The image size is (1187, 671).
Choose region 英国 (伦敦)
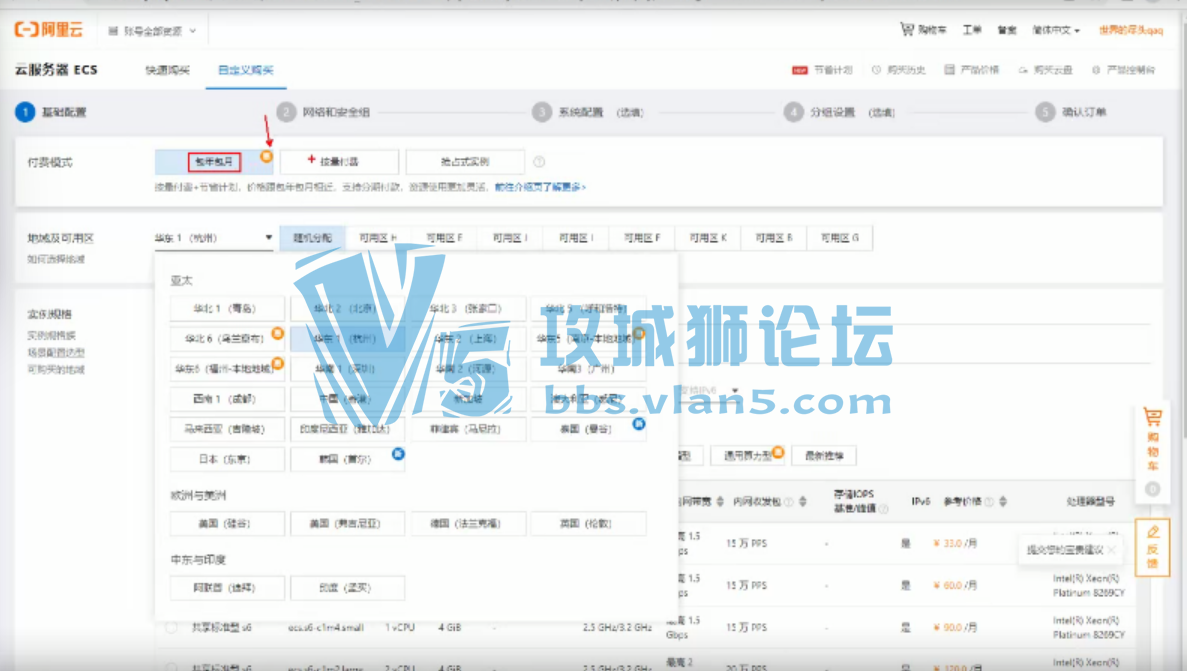tap(588, 523)
